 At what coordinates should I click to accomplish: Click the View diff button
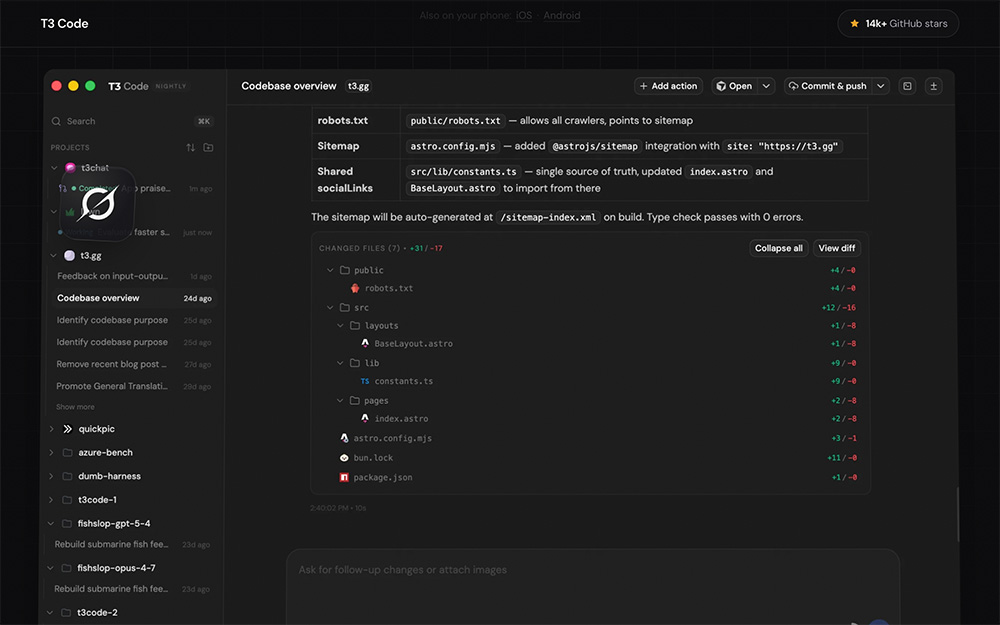click(x=837, y=248)
